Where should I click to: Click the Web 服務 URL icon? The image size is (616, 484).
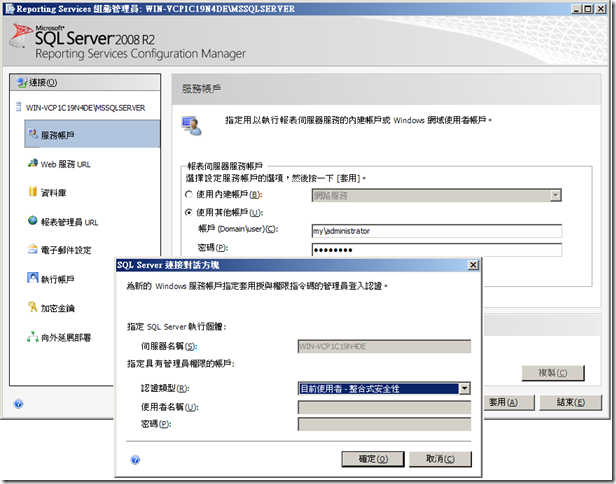coord(33,163)
